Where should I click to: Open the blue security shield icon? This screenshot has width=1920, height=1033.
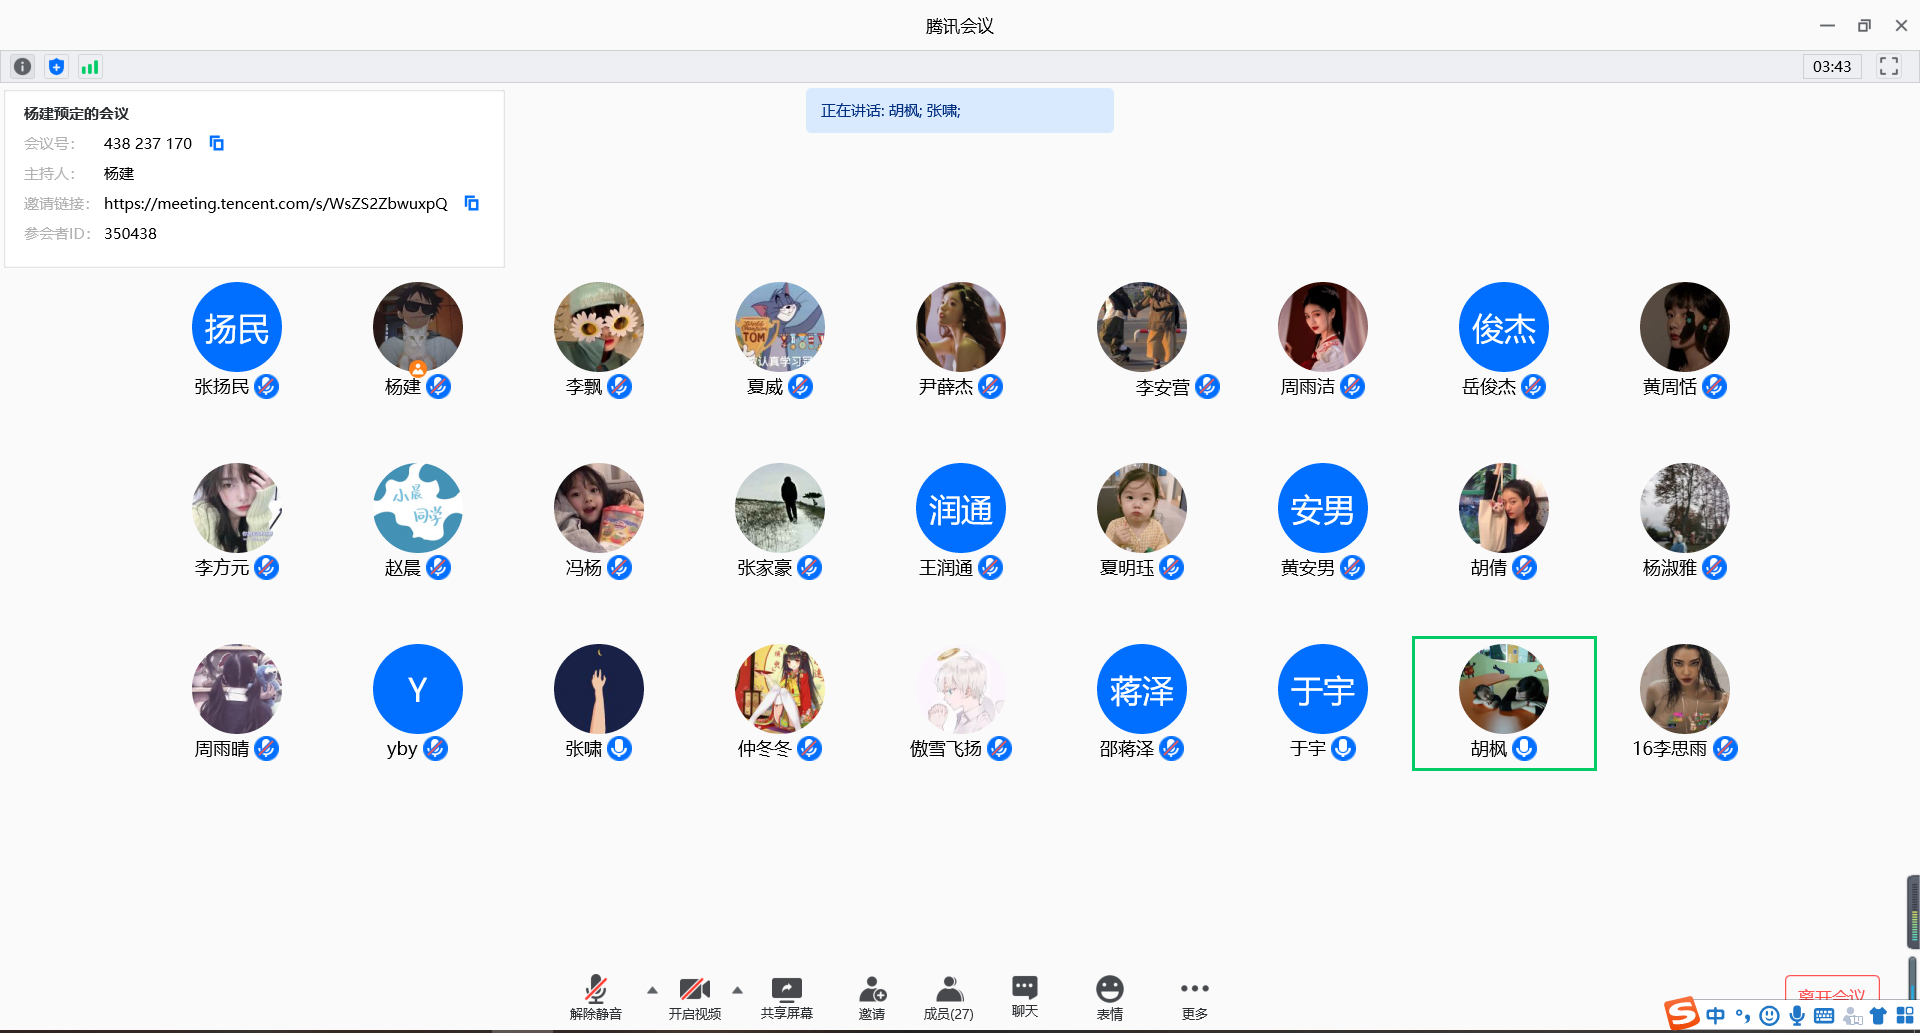tap(56, 67)
